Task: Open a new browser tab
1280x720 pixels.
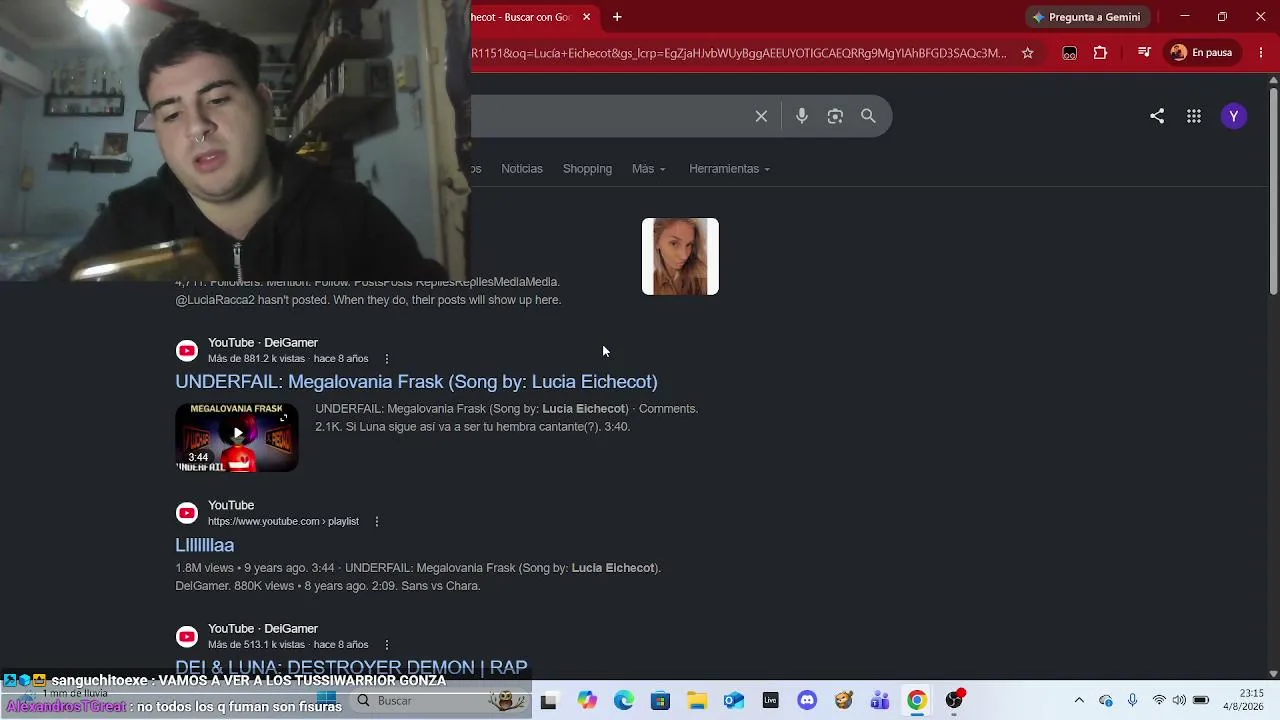Action: [x=617, y=17]
